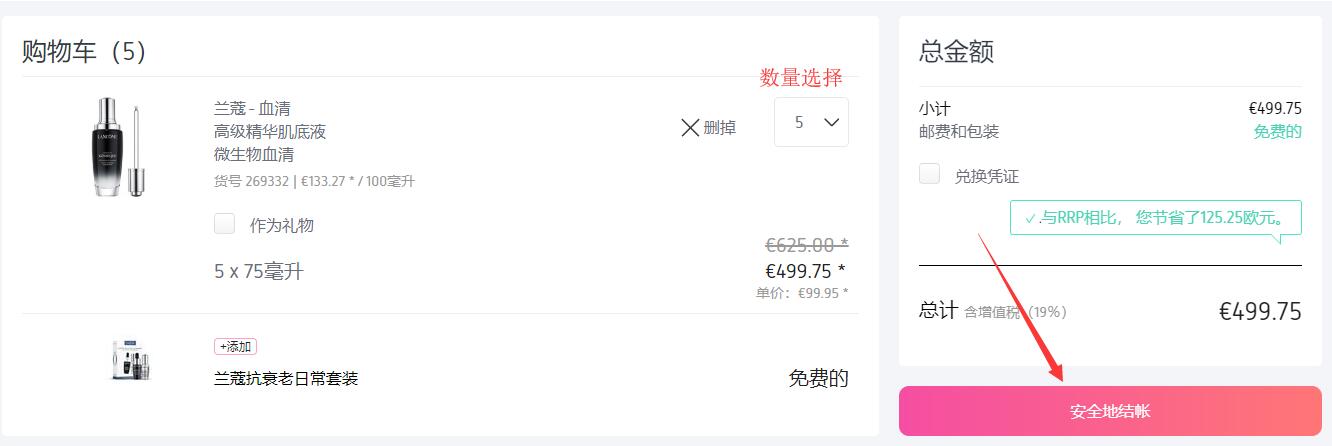Click the X delete icon for Lancôme serum
This screenshot has height=446, width=1332.
coord(690,127)
